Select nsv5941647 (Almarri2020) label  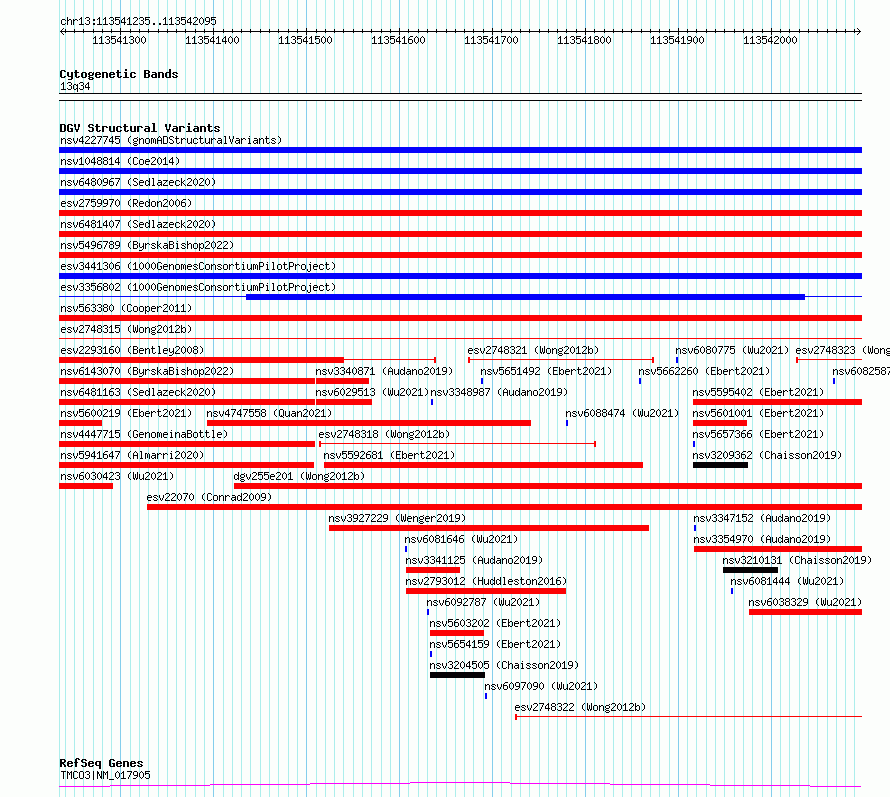coord(132,455)
